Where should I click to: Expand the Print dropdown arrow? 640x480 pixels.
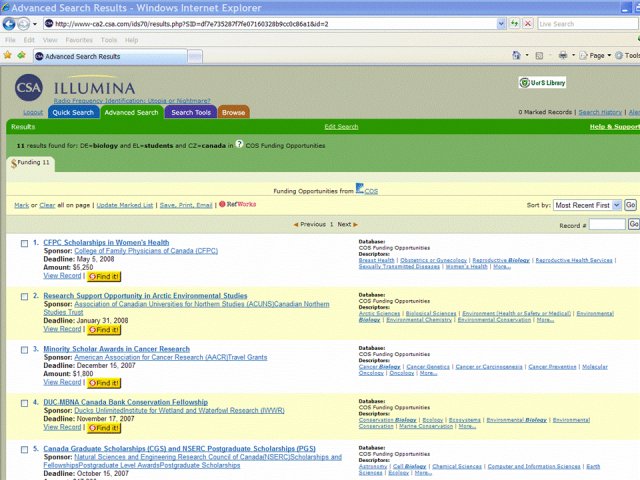pos(573,55)
